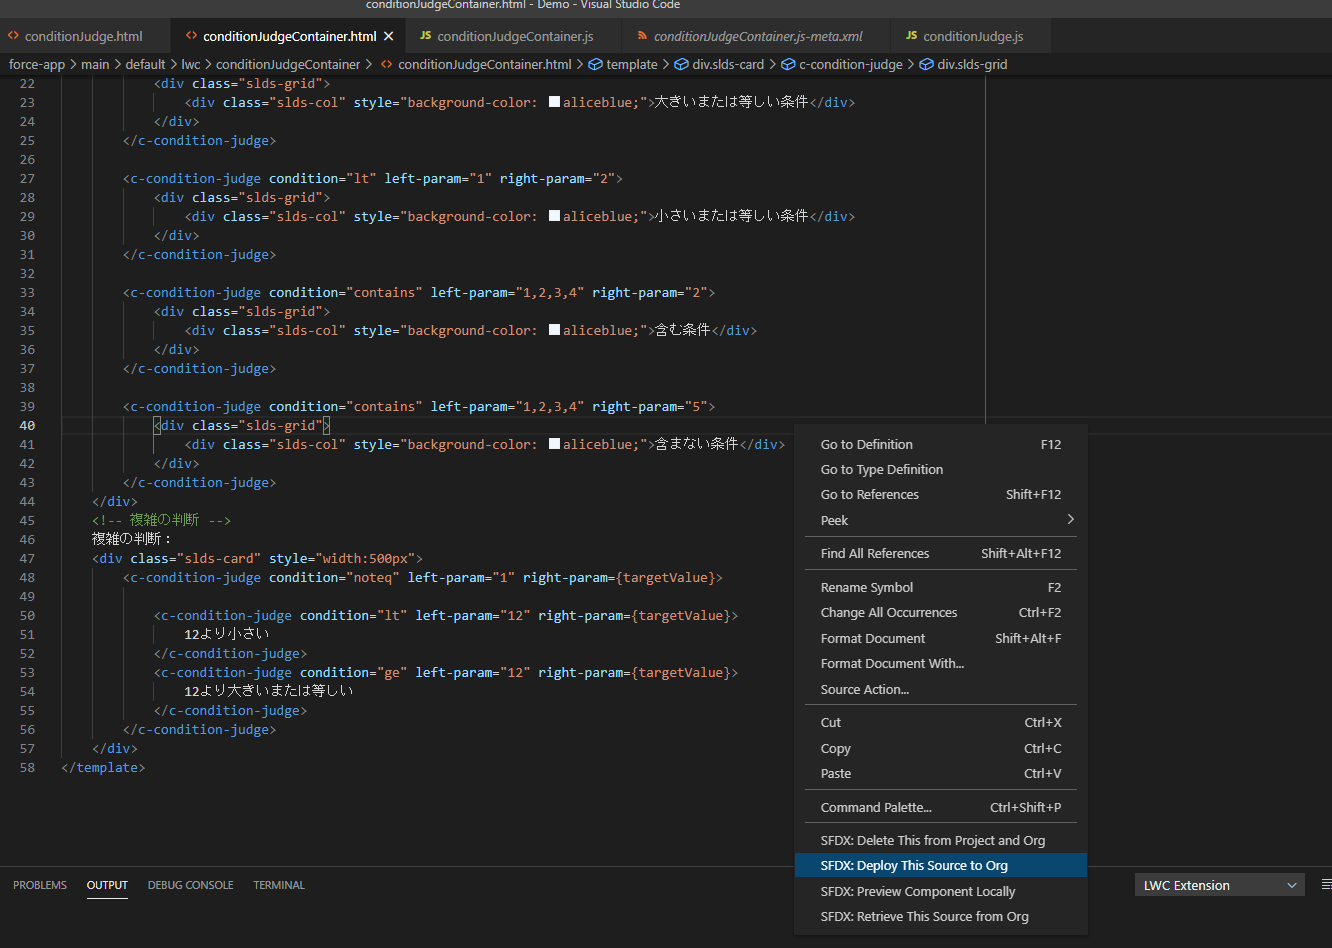
Task: Choose Rename Symbol in context menu
Action: tap(941, 587)
